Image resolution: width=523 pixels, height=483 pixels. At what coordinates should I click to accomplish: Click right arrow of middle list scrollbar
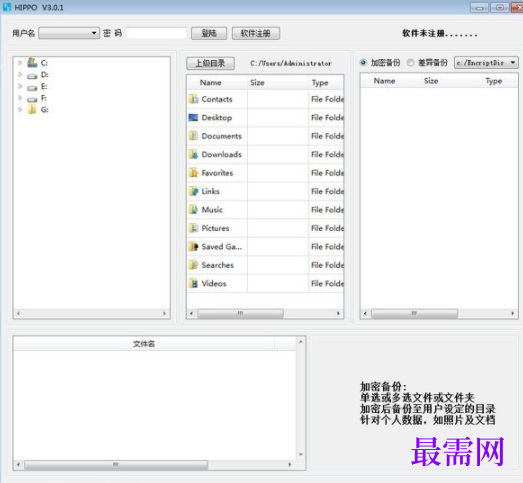(338, 313)
